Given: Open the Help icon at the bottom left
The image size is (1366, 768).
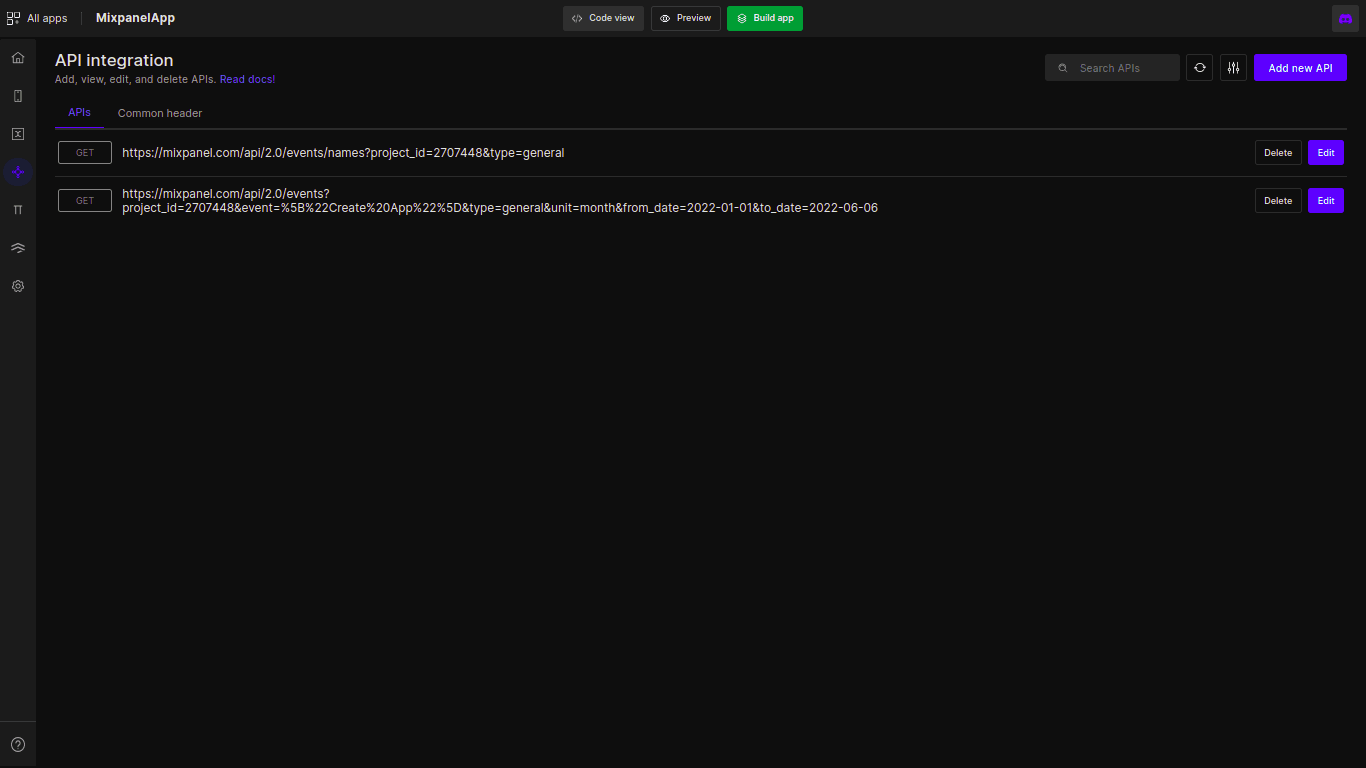Looking at the screenshot, I should 17,742.
